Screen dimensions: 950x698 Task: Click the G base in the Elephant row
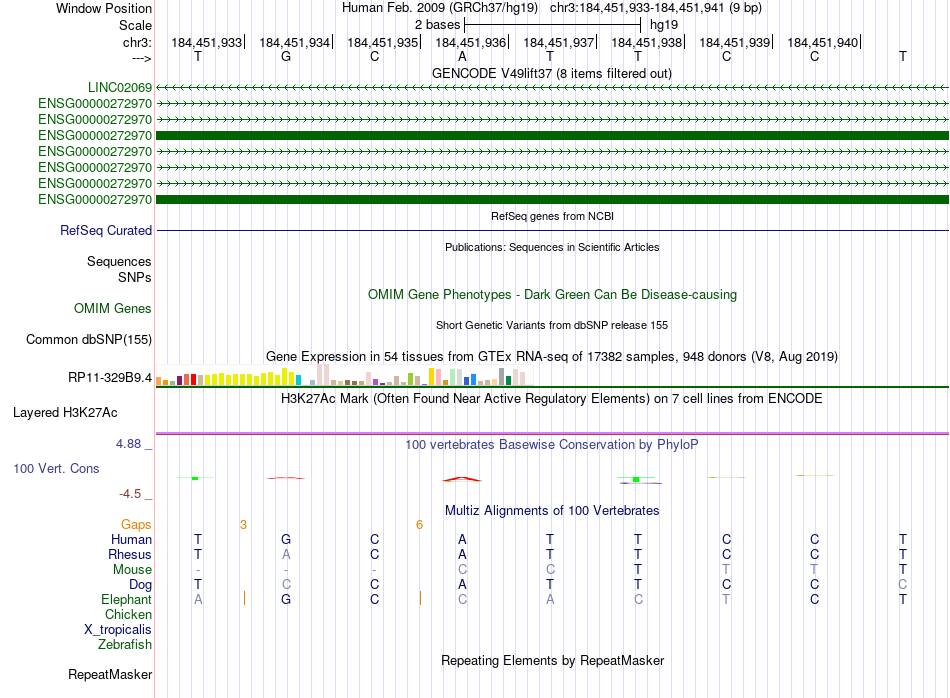pos(286,599)
